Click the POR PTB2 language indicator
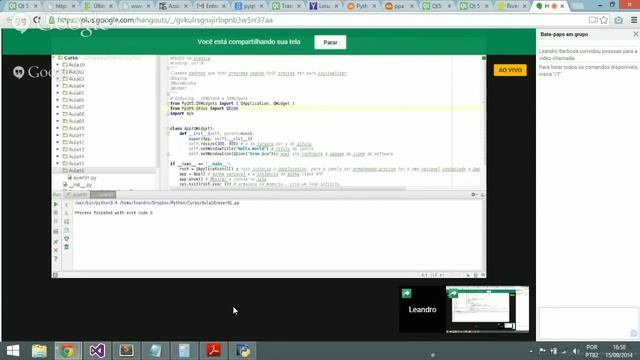The height and width of the screenshot is (360, 640). 592,351
